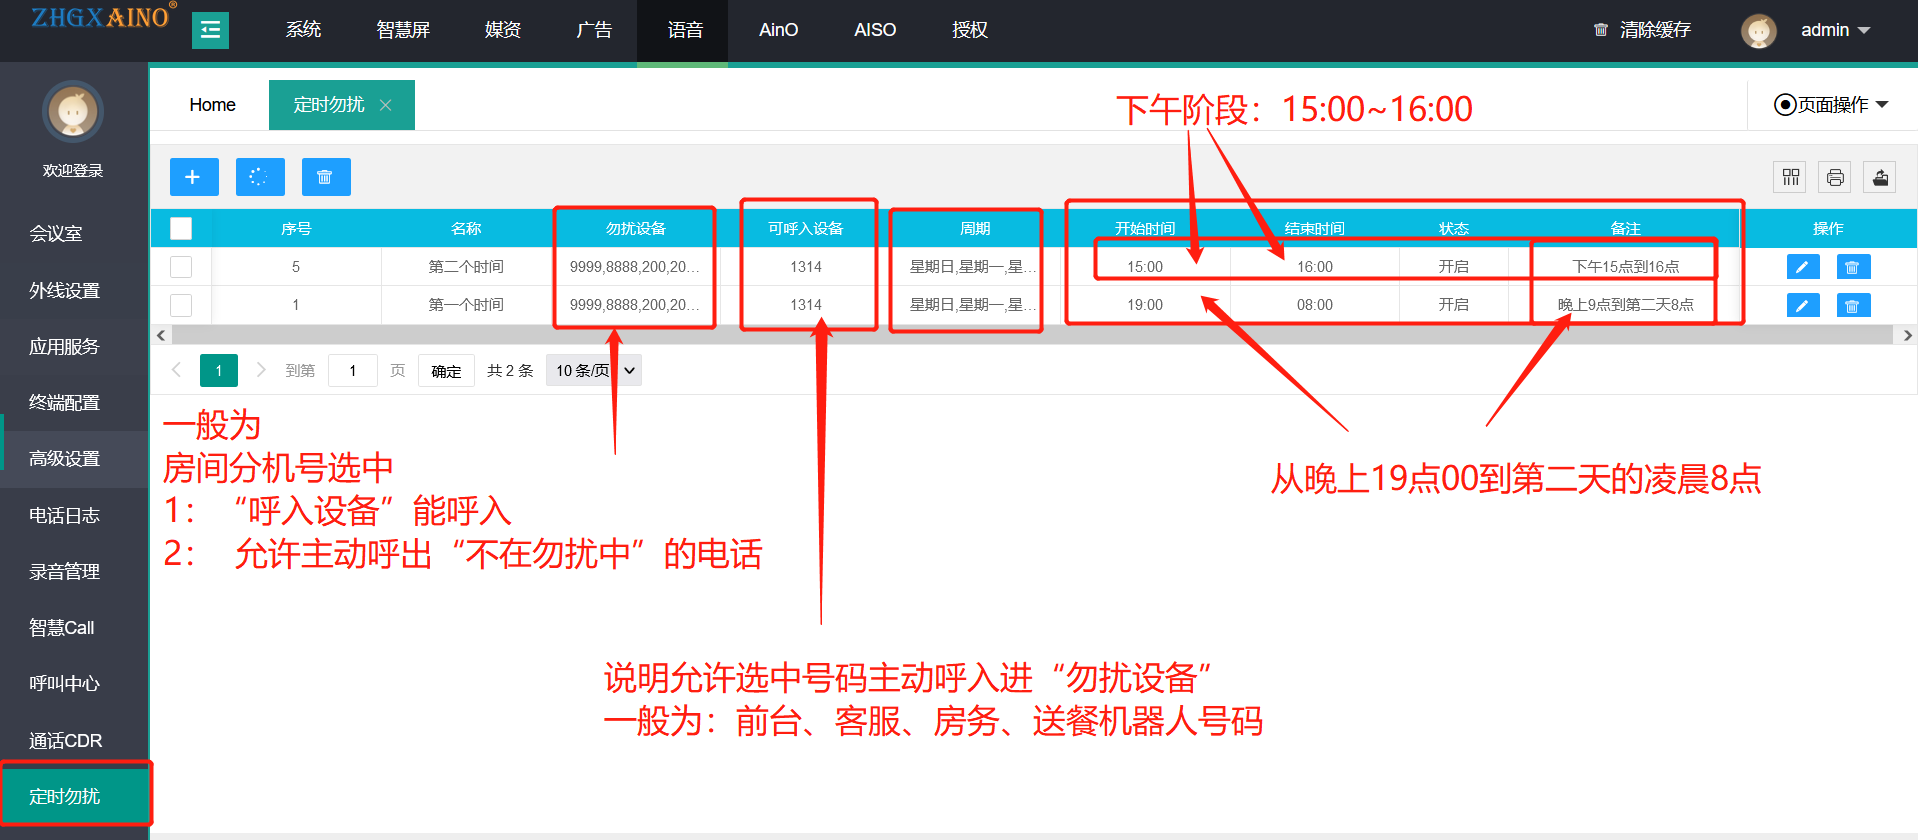Check the box for row number 5
The height and width of the screenshot is (840, 1918).
[x=181, y=267]
